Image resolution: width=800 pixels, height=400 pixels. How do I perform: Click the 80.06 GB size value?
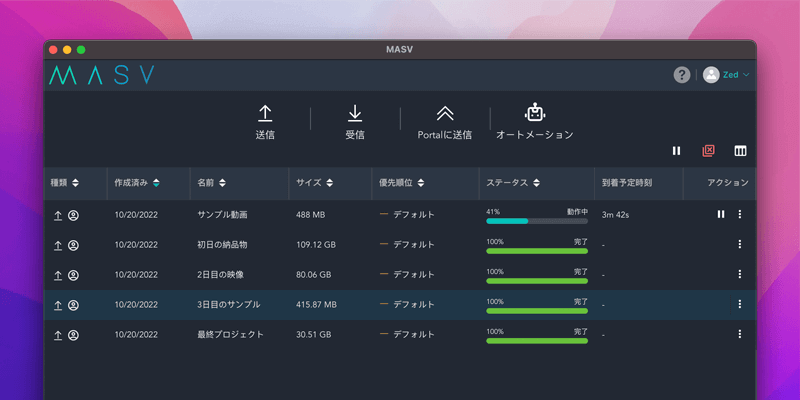(x=314, y=274)
